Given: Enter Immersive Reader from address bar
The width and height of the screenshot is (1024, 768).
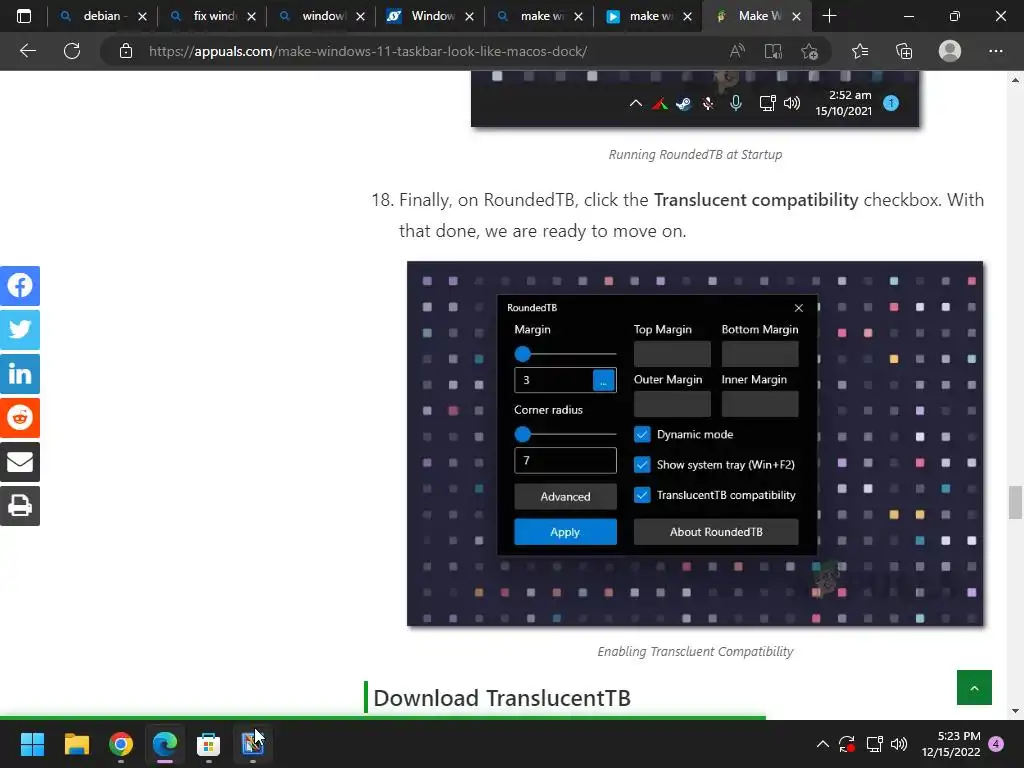Looking at the screenshot, I should (773, 51).
